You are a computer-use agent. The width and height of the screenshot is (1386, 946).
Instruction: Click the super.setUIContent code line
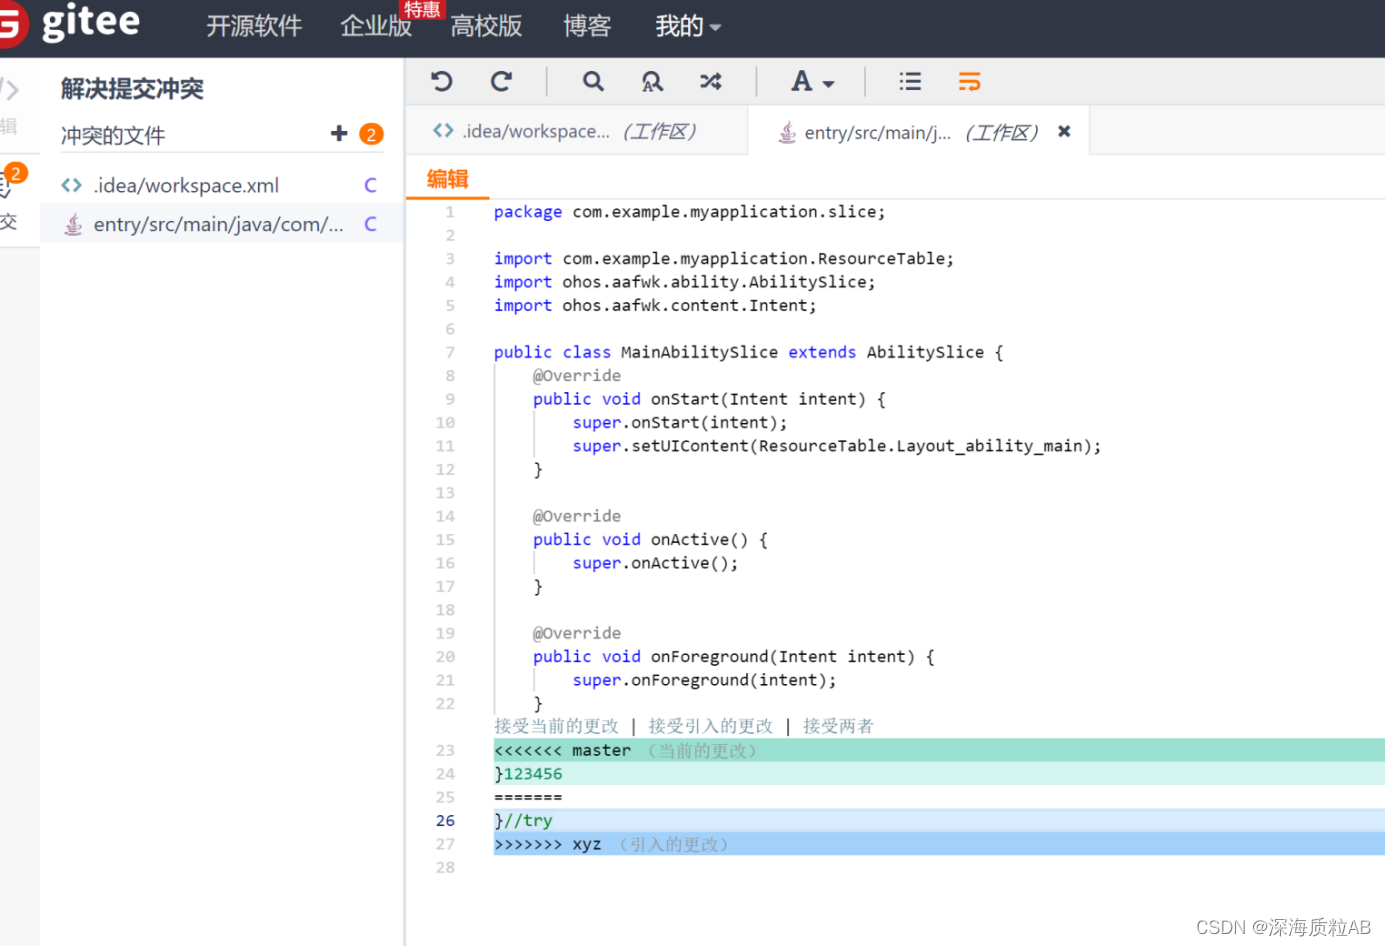pyautogui.click(x=837, y=446)
